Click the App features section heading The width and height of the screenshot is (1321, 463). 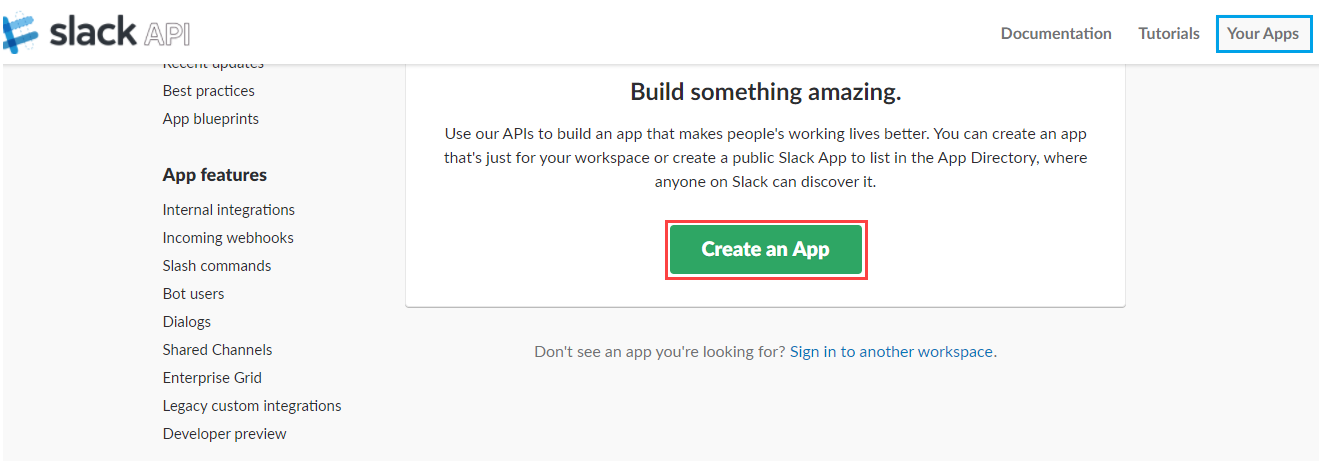[214, 175]
